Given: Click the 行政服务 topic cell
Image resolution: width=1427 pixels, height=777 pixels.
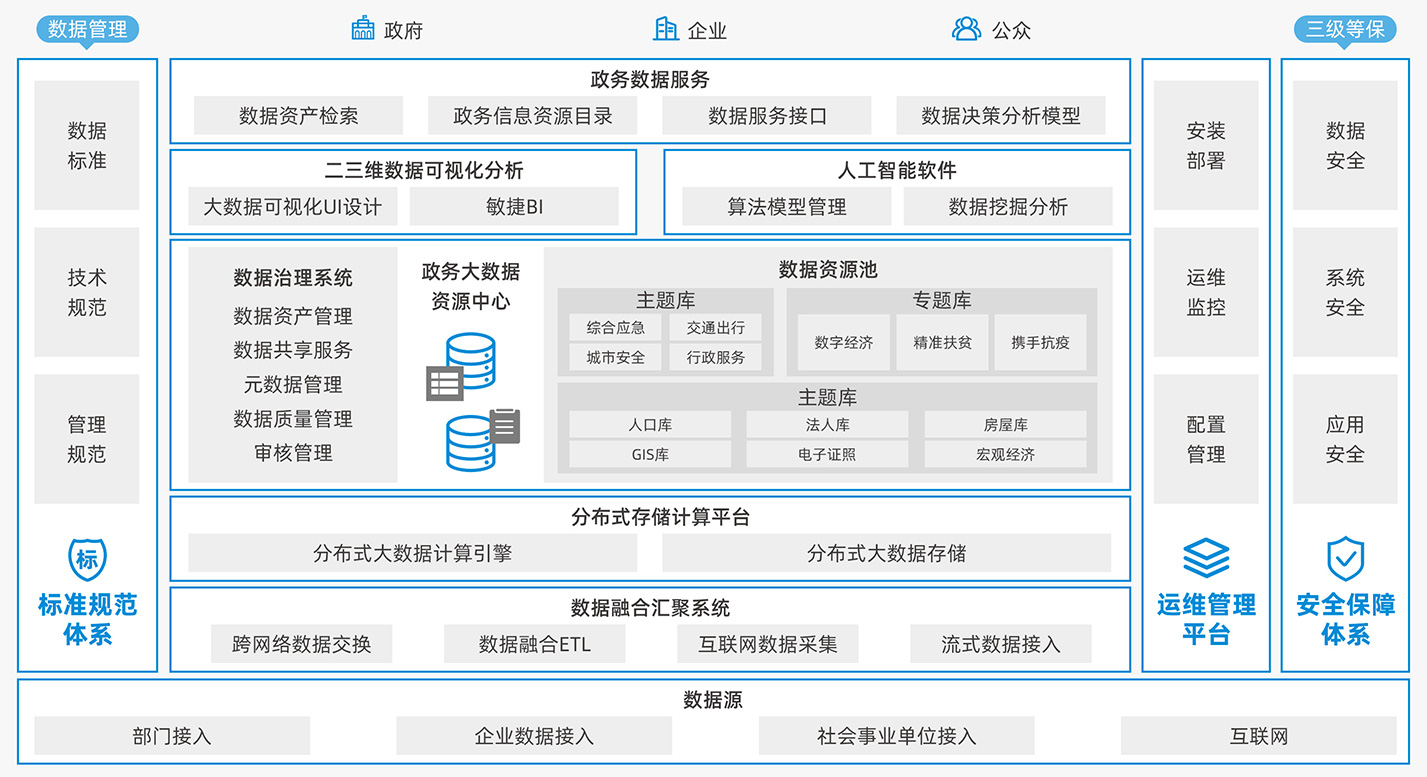Looking at the screenshot, I should click(716, 357).
